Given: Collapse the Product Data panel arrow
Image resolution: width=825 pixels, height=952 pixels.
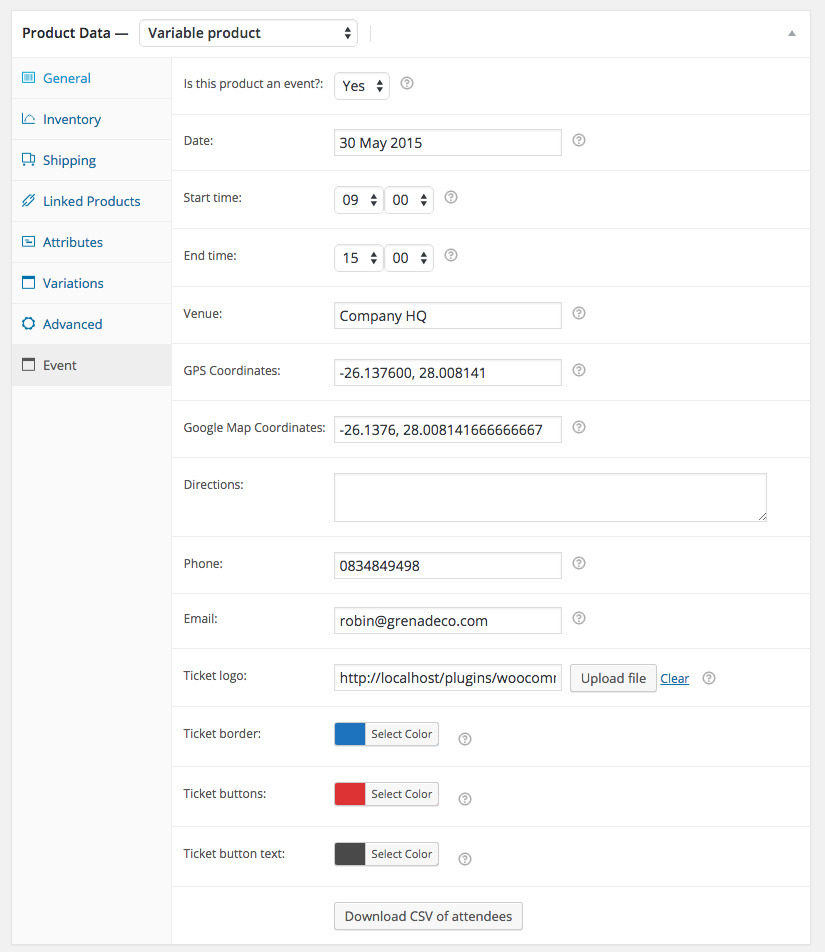Looking at the screenshot, I should pos(792,33).
